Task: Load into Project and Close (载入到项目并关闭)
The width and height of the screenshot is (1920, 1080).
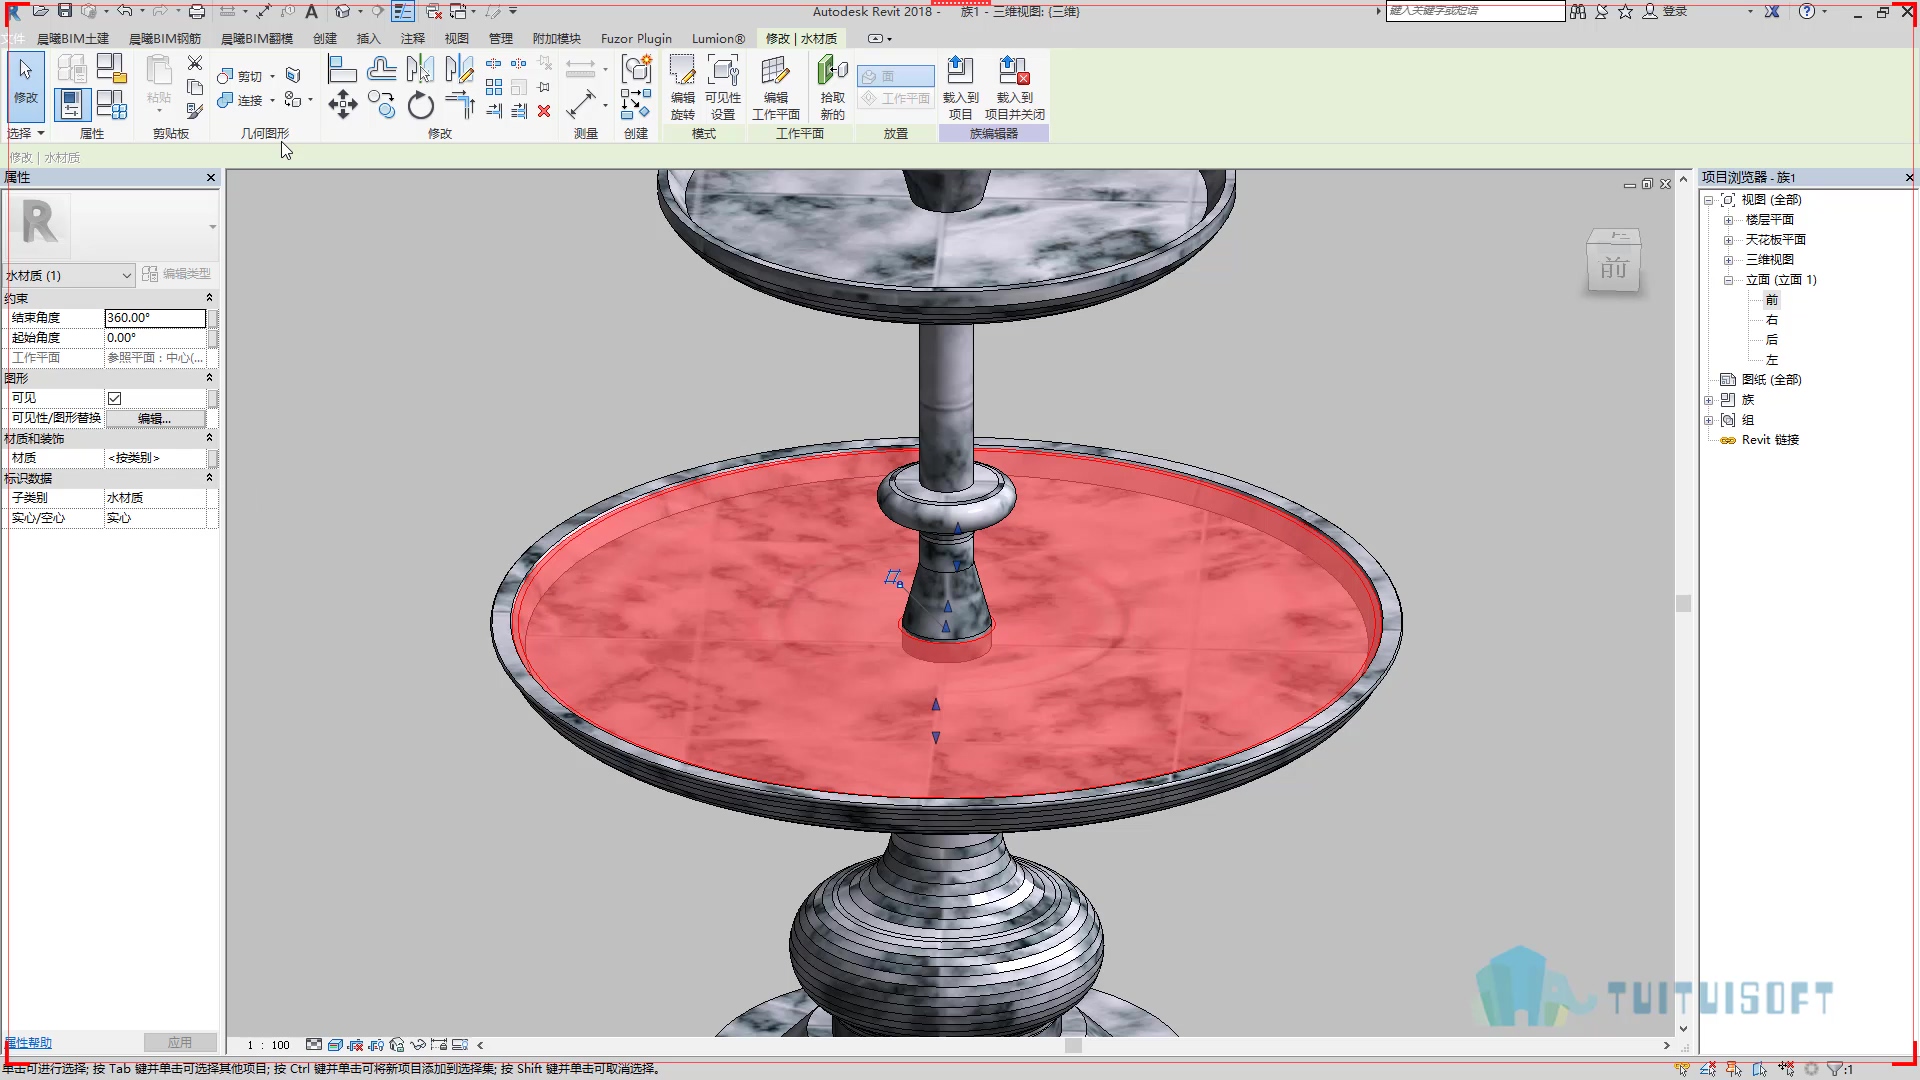Action: coord(1015,88)
